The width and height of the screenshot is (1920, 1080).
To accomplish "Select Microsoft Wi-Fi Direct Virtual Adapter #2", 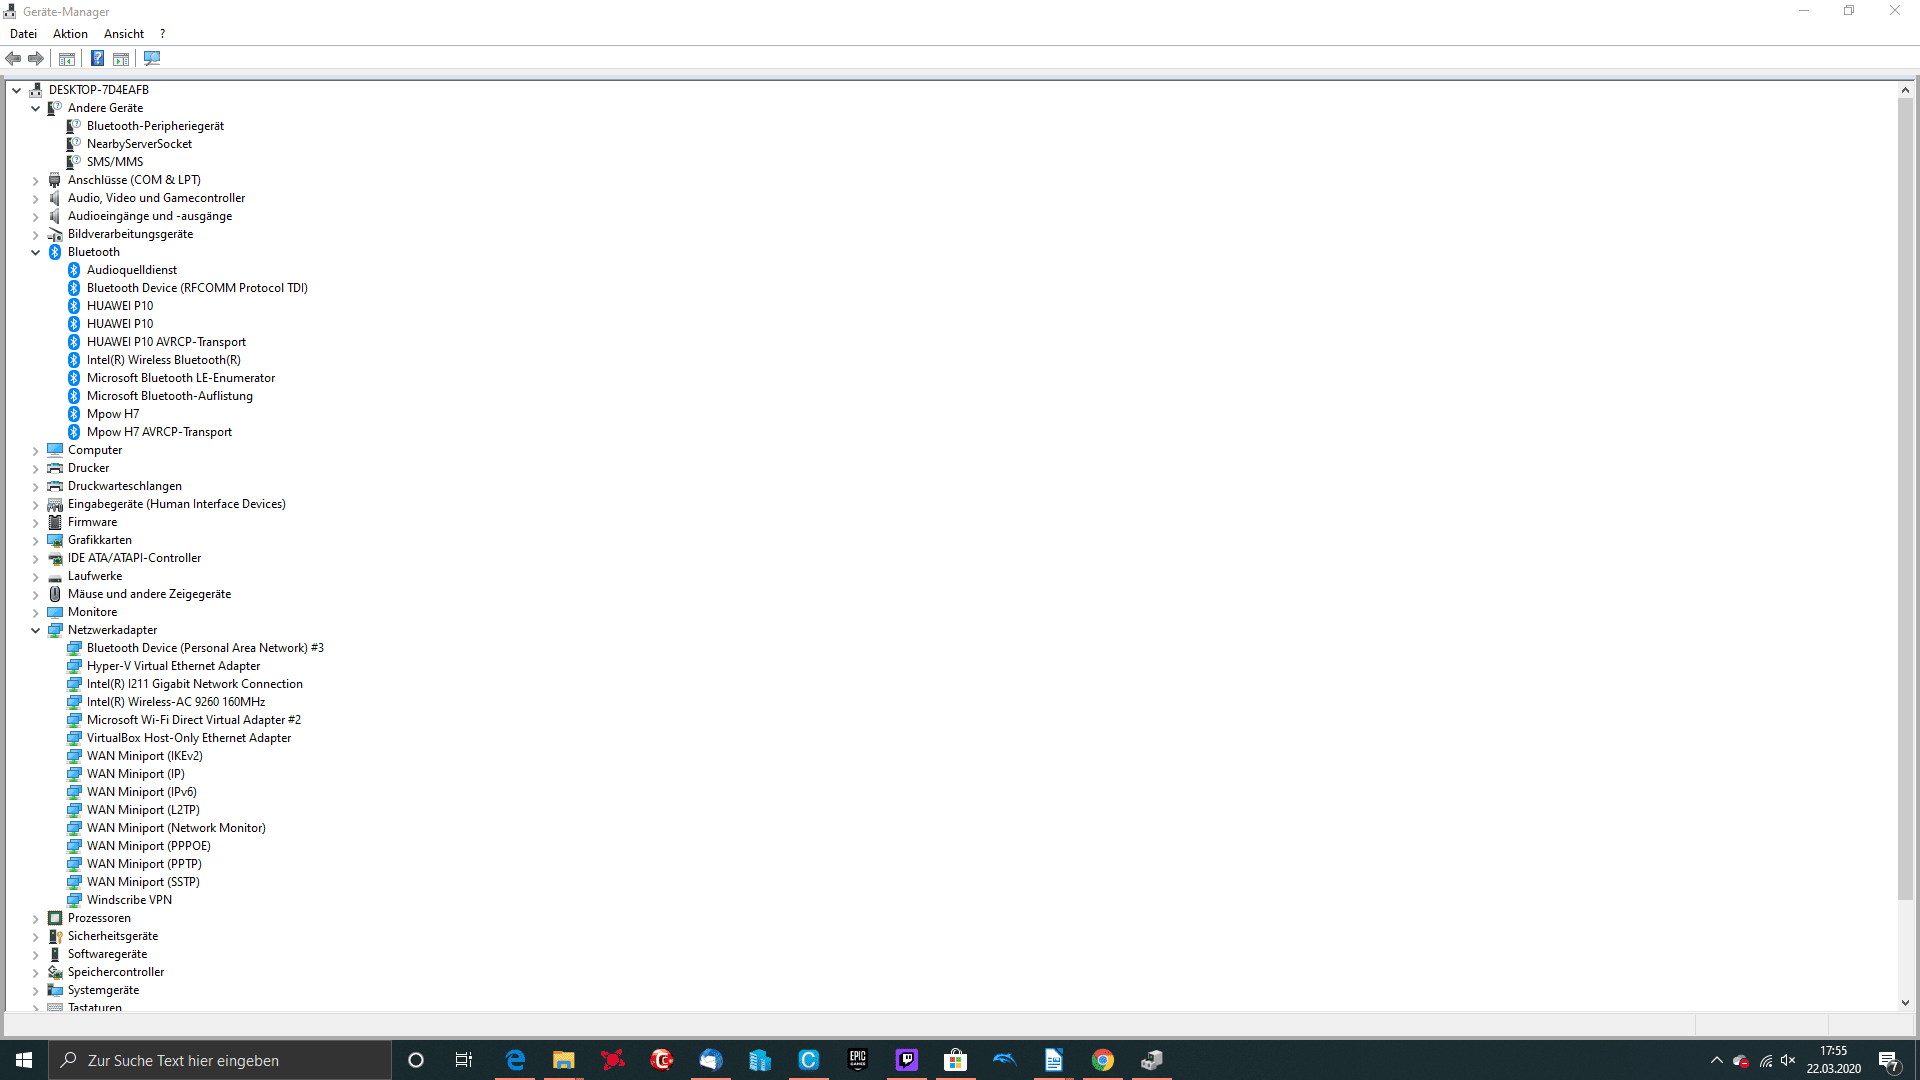I will [194, 720].
